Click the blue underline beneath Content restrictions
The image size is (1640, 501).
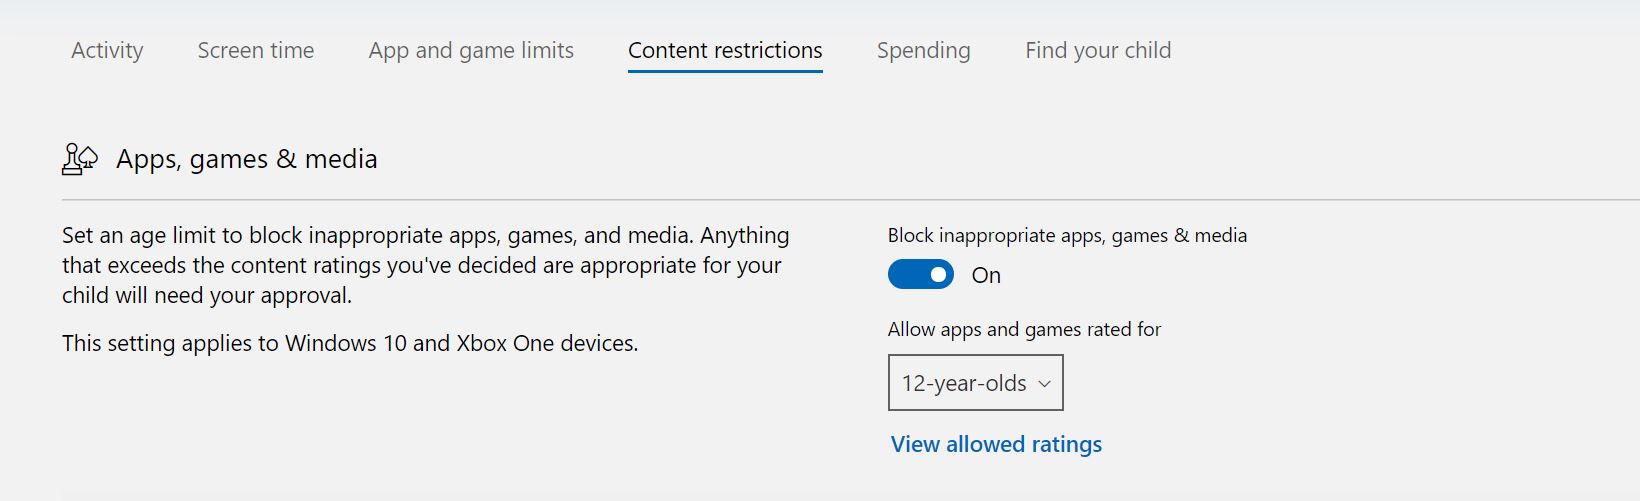coord(725,71)
